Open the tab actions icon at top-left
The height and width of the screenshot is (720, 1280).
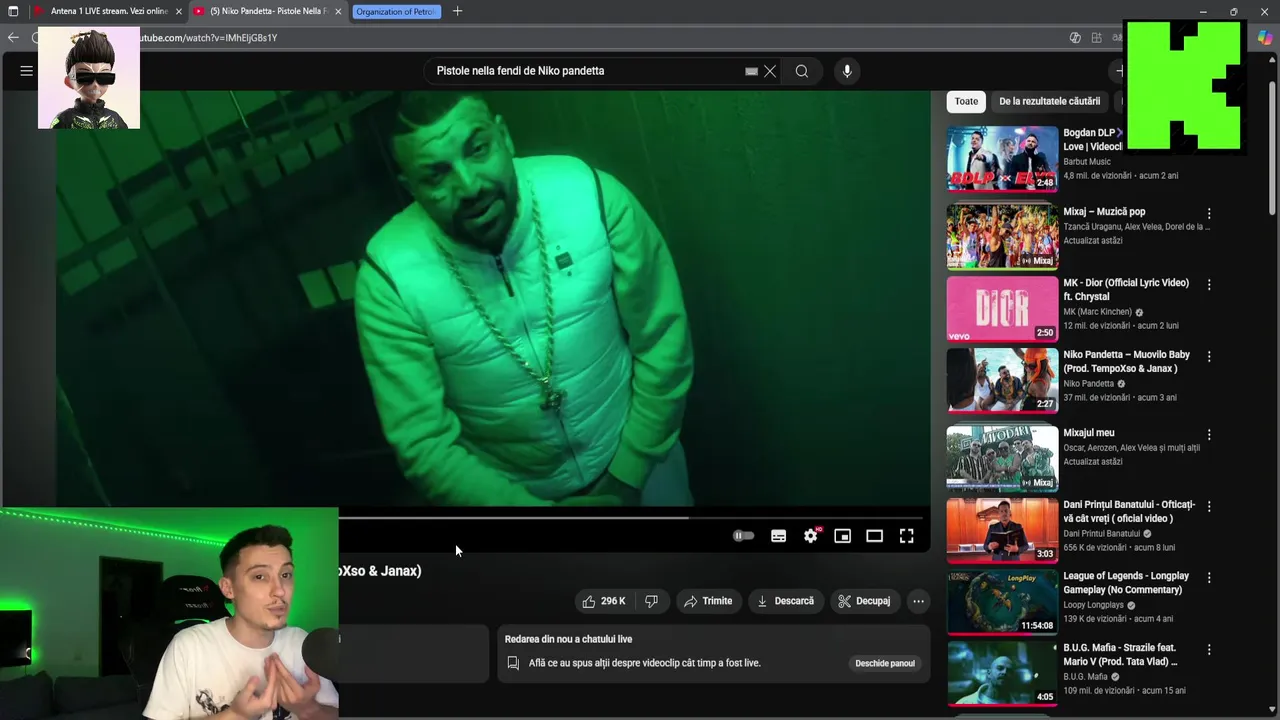point(13,11)
